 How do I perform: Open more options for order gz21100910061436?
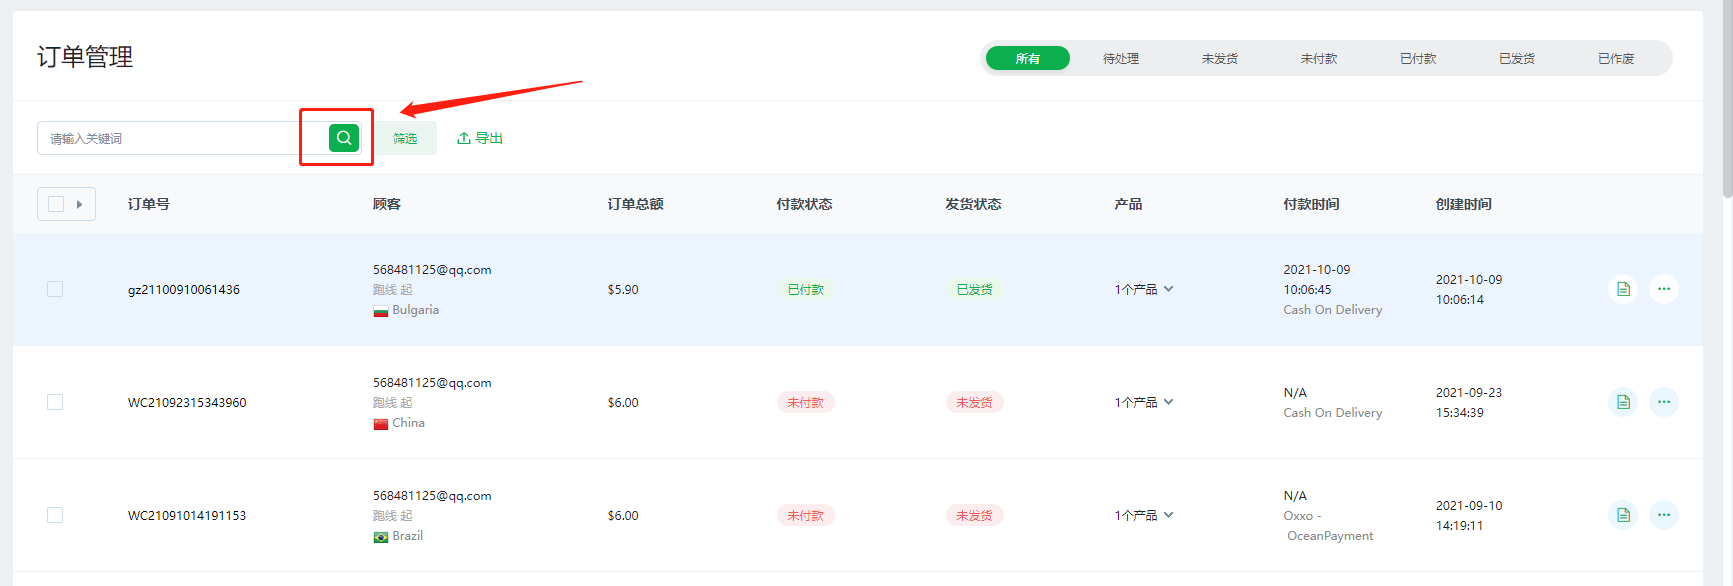pos(1663,289)
